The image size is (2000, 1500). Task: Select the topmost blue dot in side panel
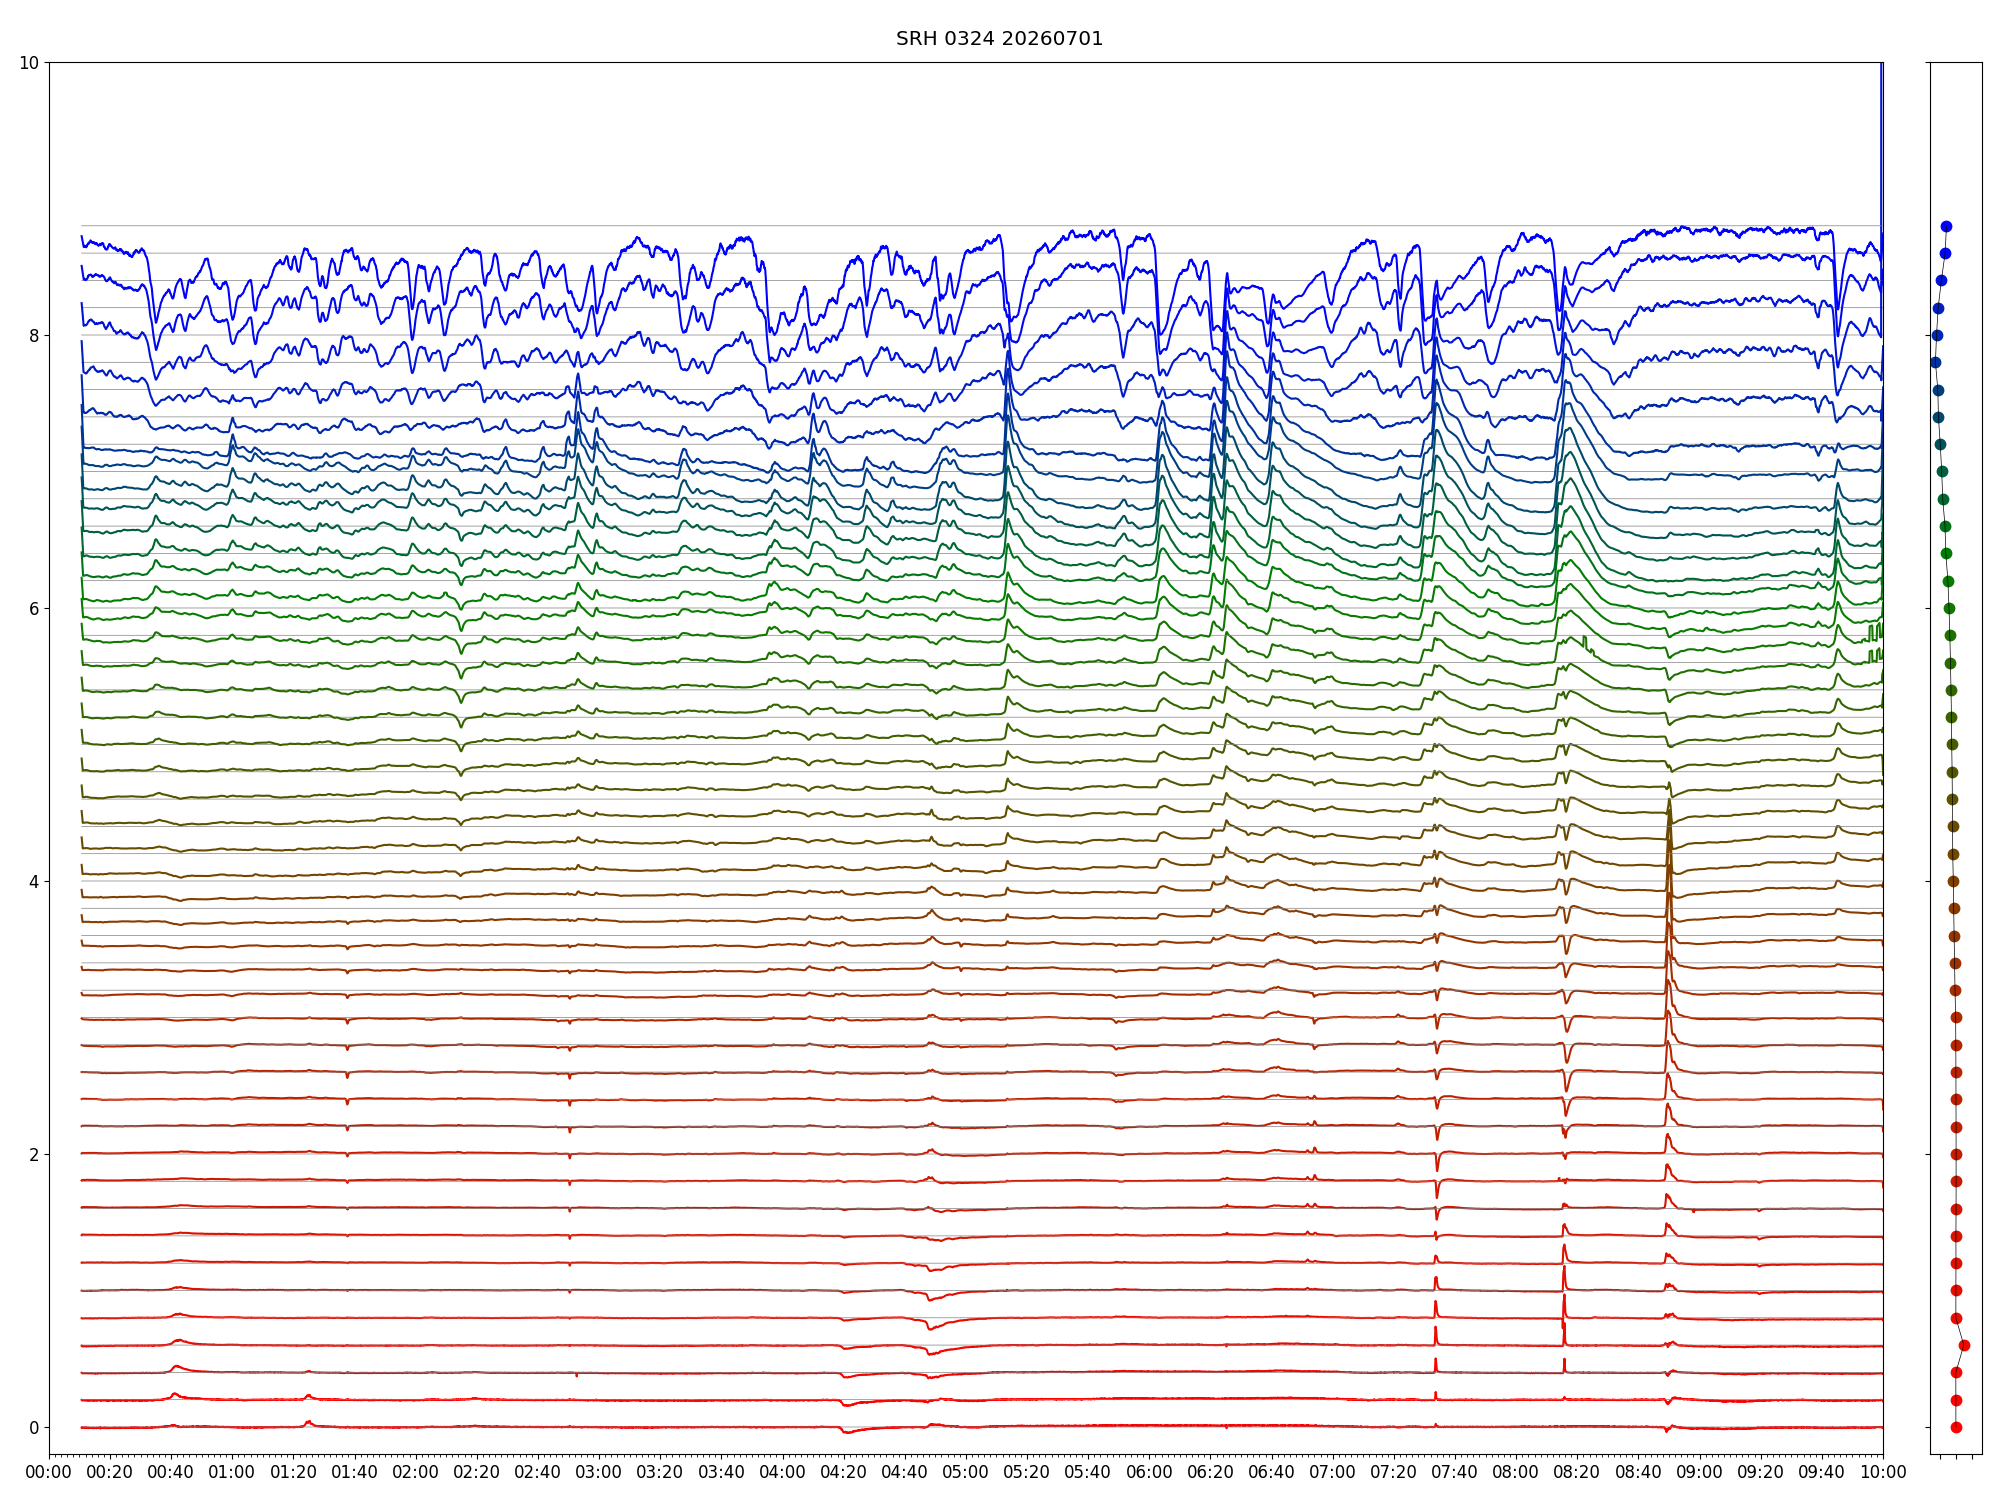[x=1946, y=227]
